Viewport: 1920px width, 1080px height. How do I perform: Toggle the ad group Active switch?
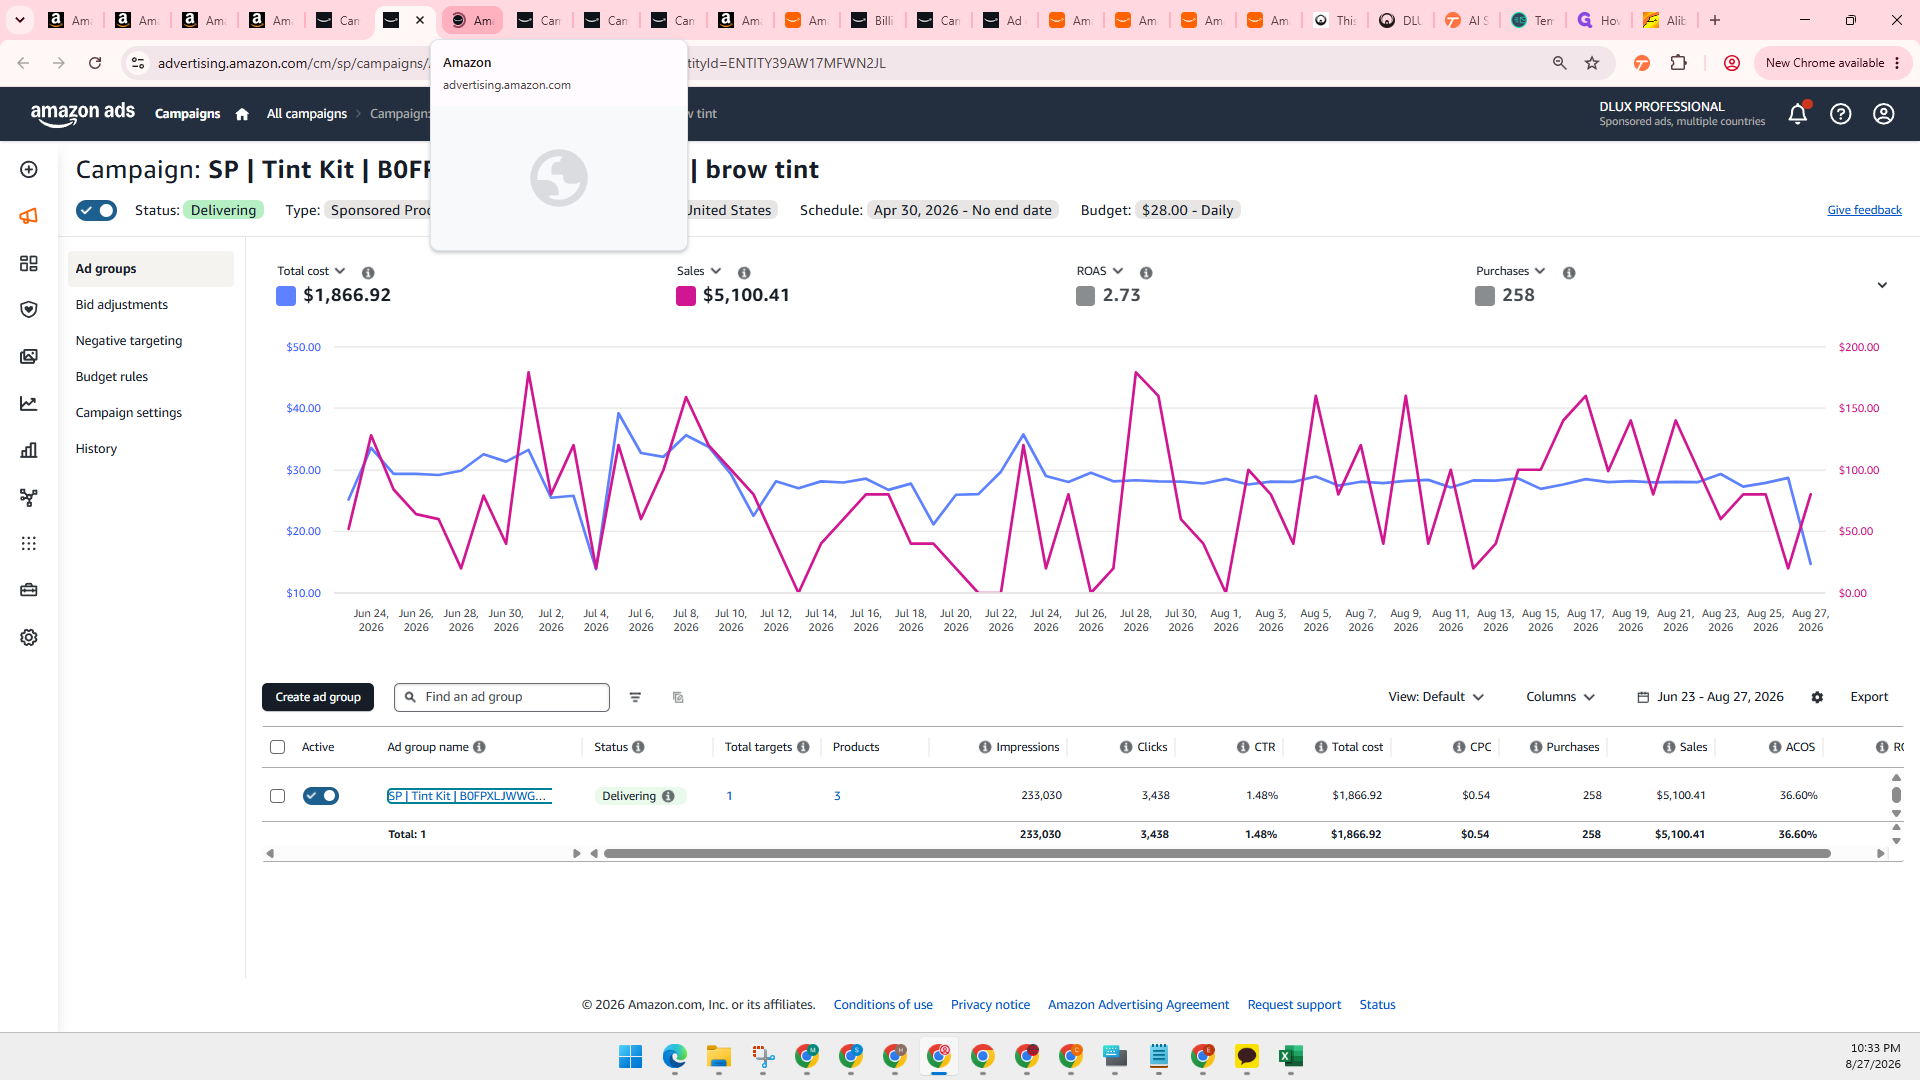pos(321,797)
